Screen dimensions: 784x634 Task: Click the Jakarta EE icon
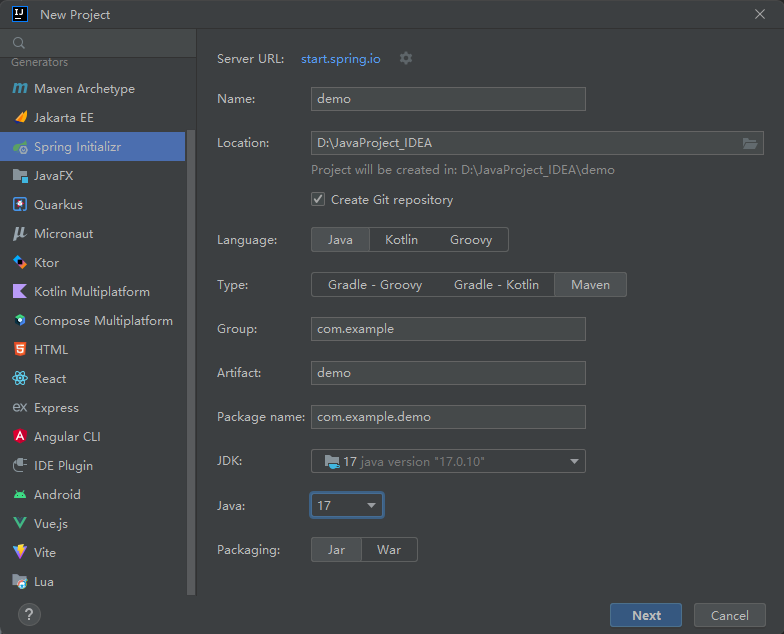20,118
